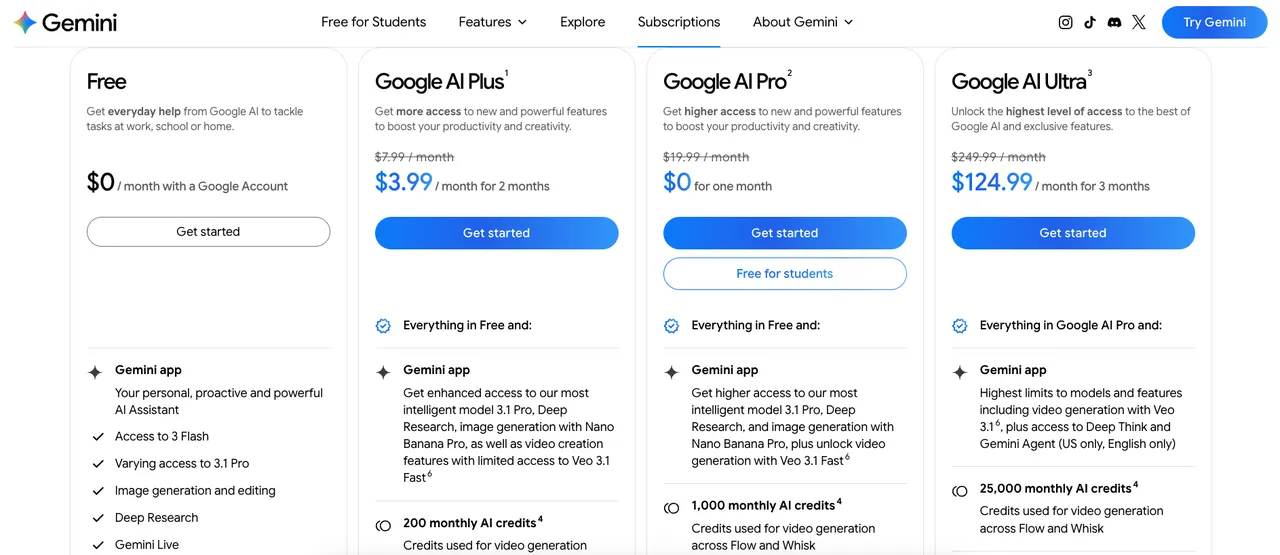Image resolution: width=1280 pixels, height=555 pixels.
Task: Click the verified badge icon in Google AI Ultra
Action: [x=960, y=326]
